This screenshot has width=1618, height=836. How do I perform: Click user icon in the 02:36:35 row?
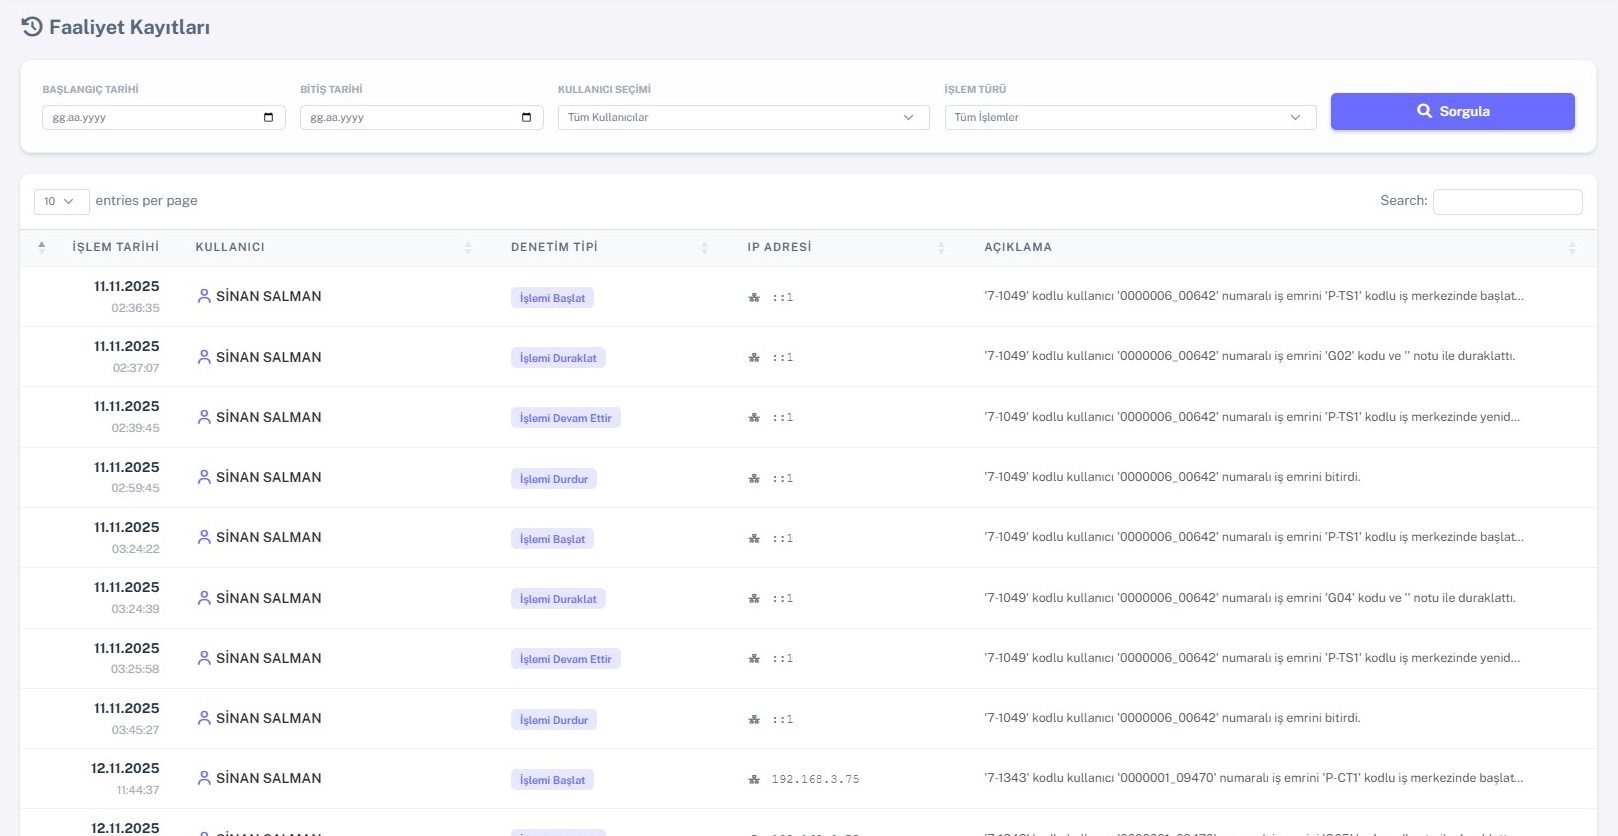pos(204,296)
